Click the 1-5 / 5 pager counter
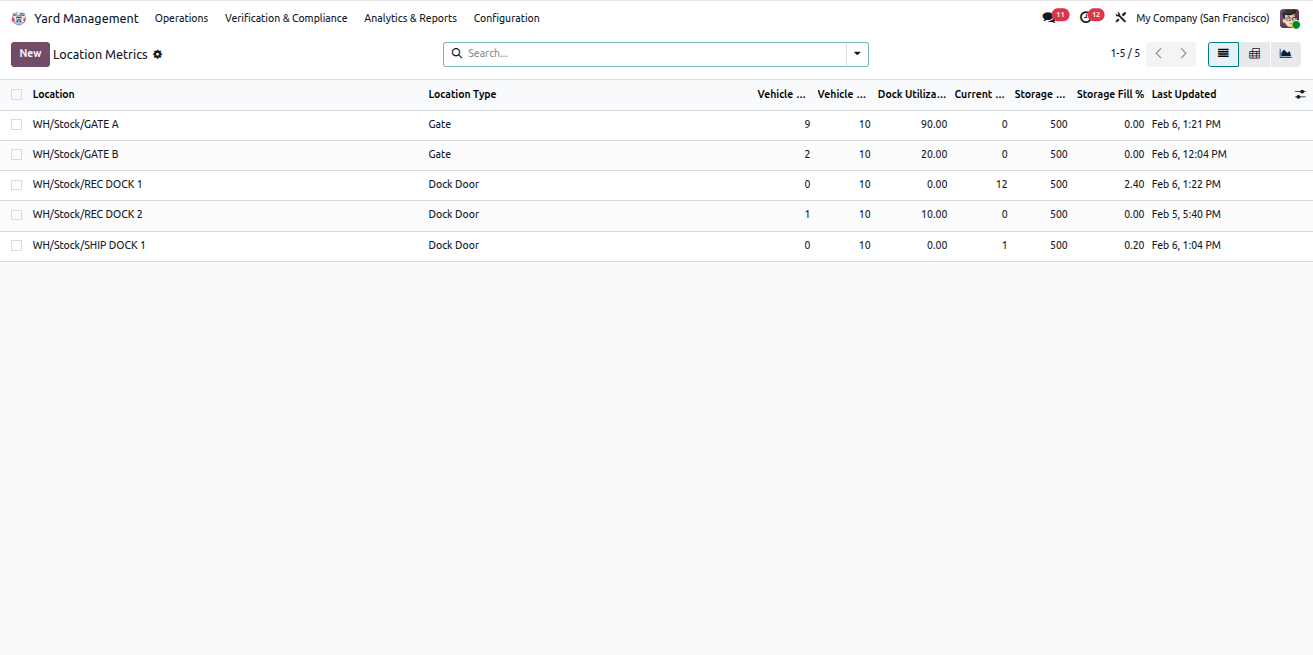This screenshot has height=655, width=1313. click(x=1125, y=54)
